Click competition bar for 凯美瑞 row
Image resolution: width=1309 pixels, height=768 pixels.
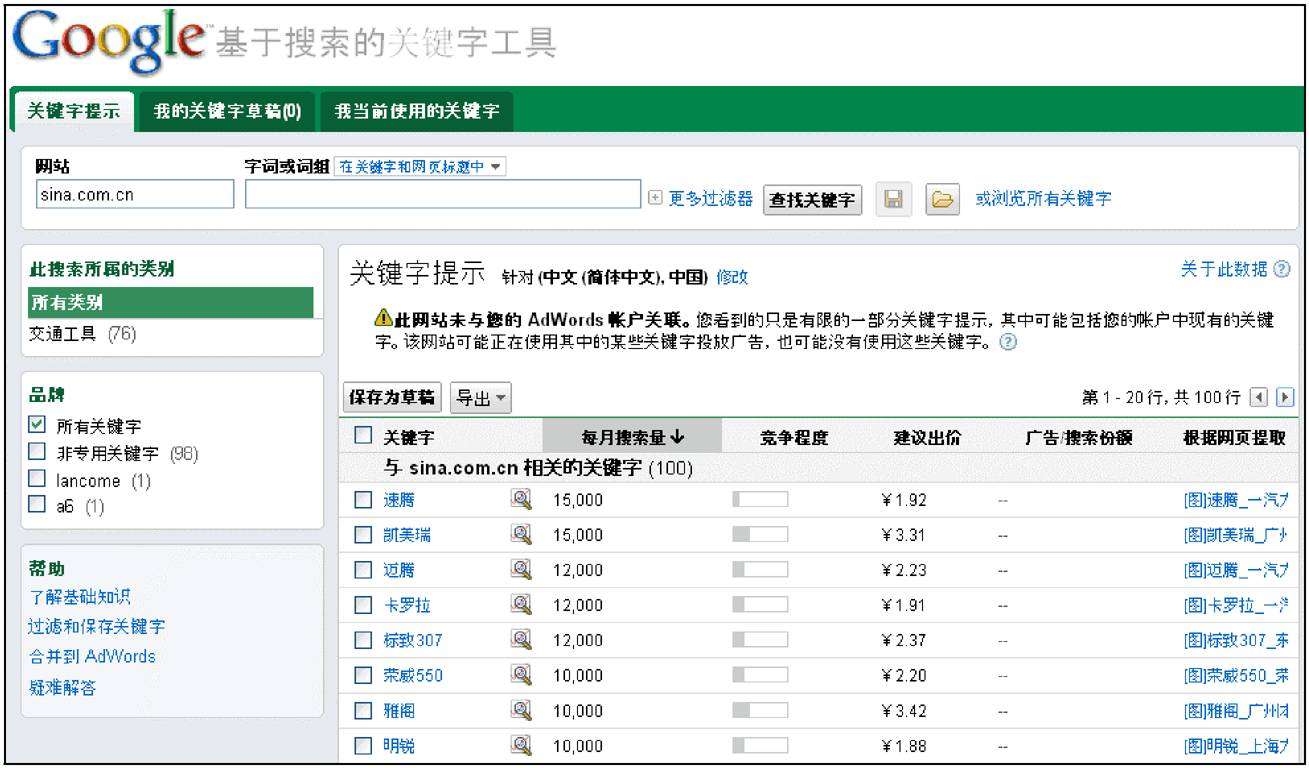[760, 535]
